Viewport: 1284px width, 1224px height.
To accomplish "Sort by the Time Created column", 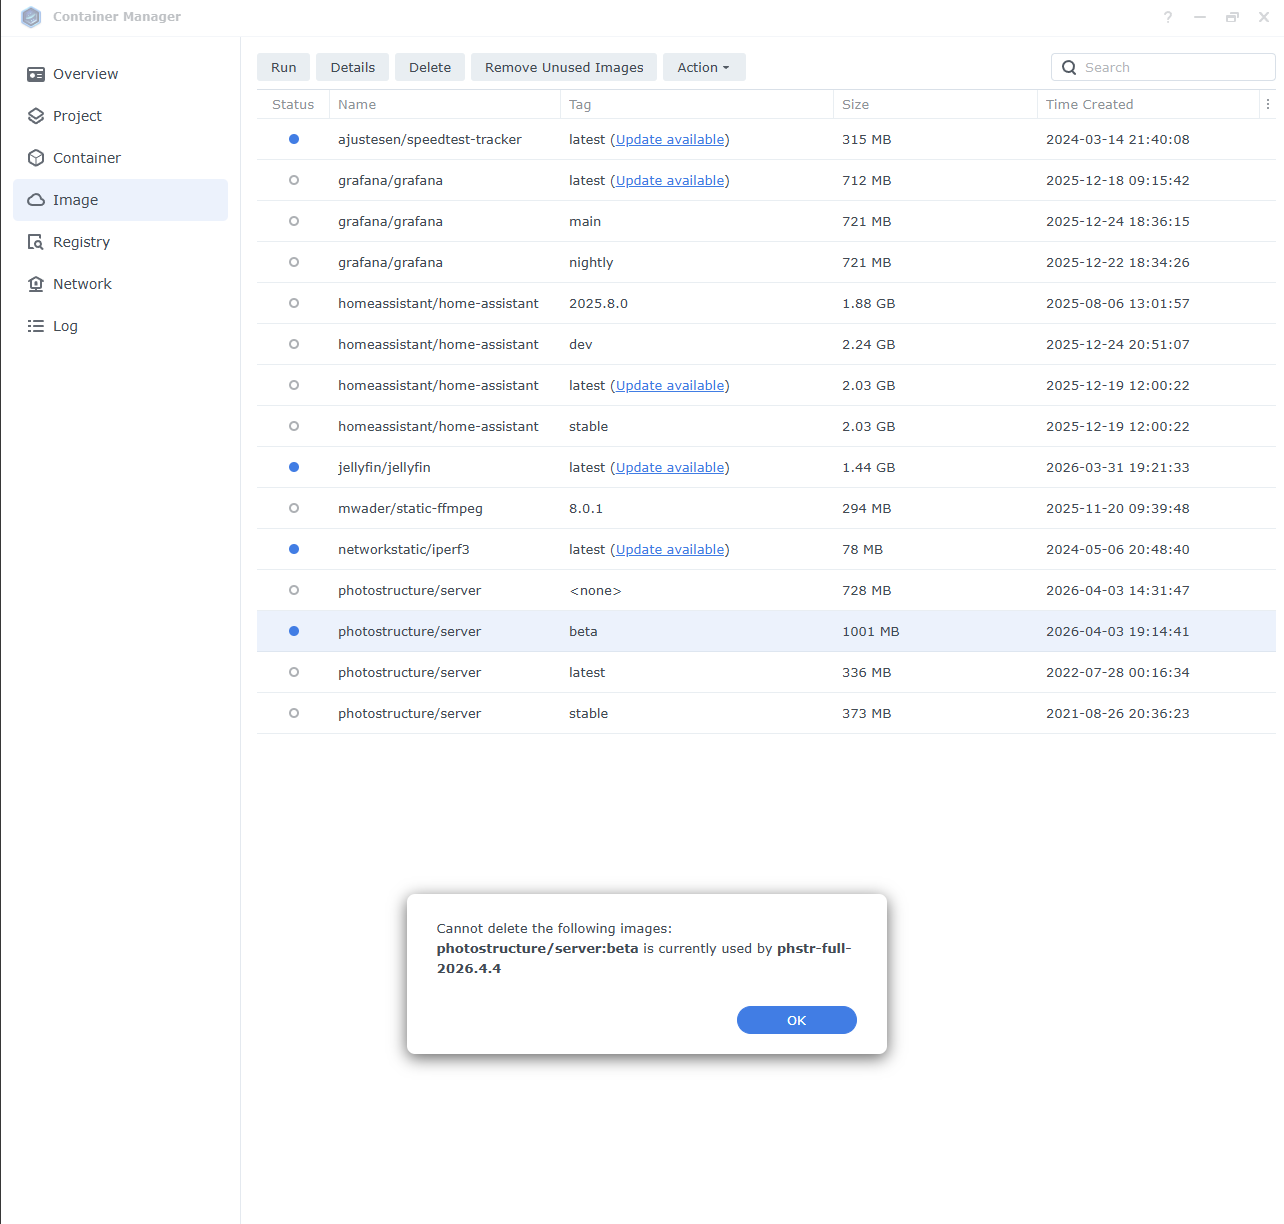I will click(x=1089, y=104).
